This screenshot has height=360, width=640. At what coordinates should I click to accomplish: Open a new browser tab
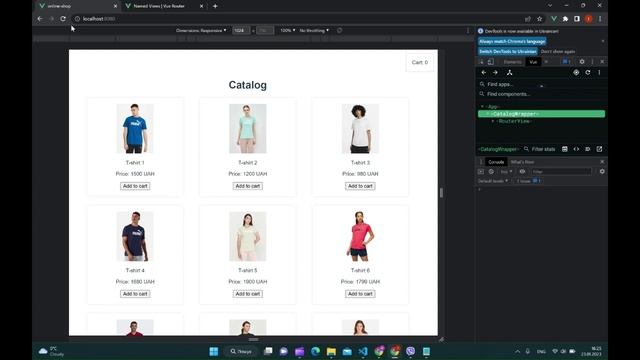pyautogui.click(x=215, y=6)
